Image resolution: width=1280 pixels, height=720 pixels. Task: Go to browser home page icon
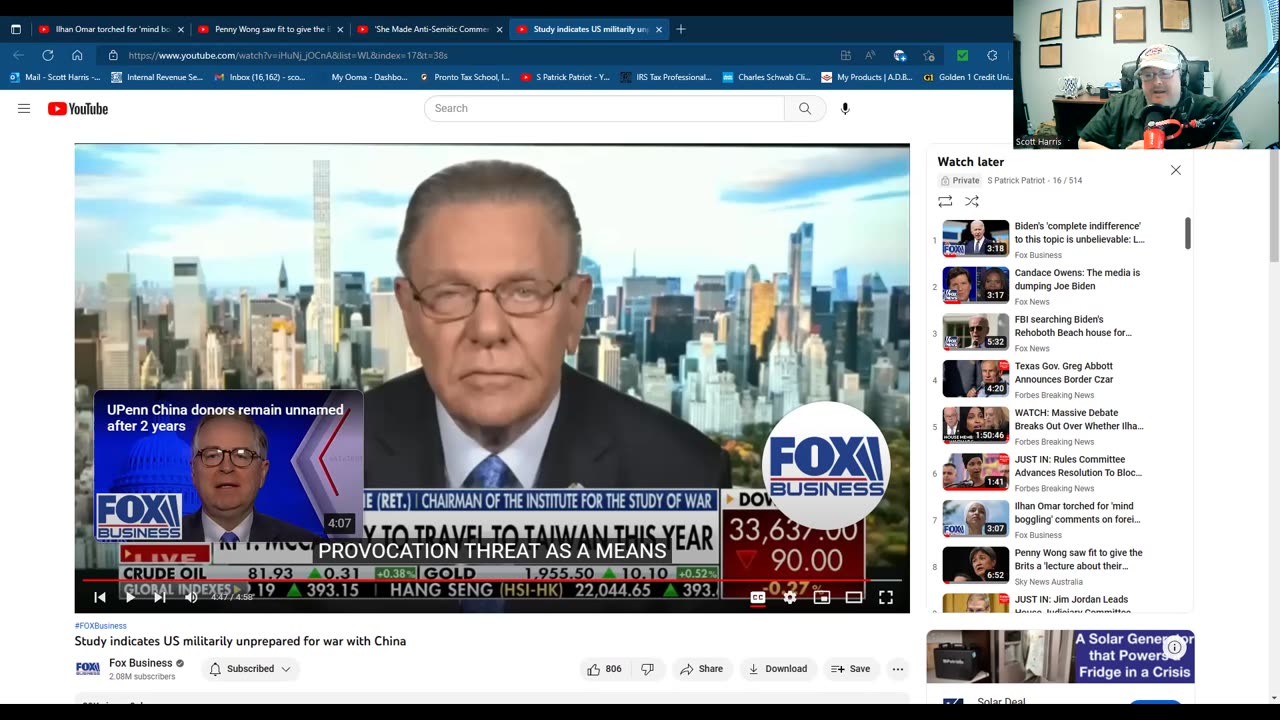click(77, 56)
